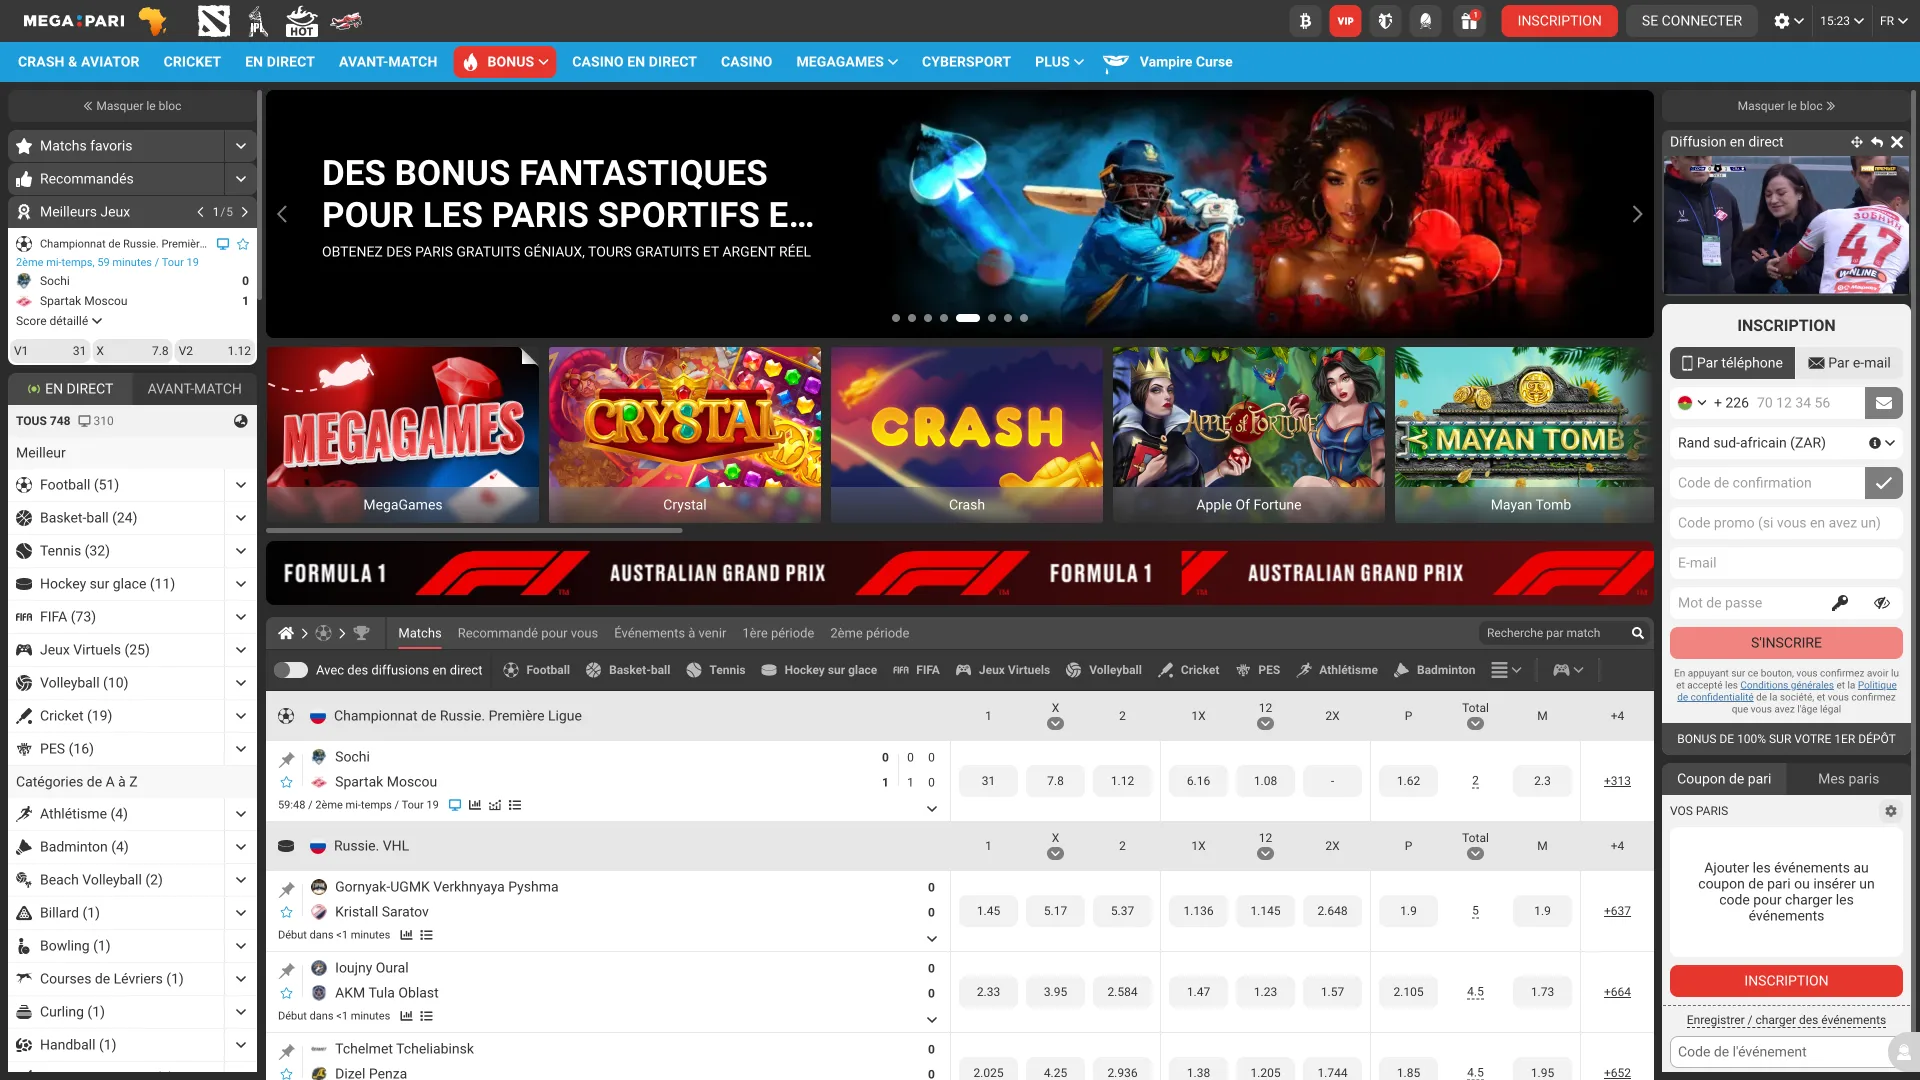Viewport: 1920px width, 1080px height.
Task: Pin the Gornyak-UGMK Verkhnyaya Pyshma match
Action: point(287,887)
